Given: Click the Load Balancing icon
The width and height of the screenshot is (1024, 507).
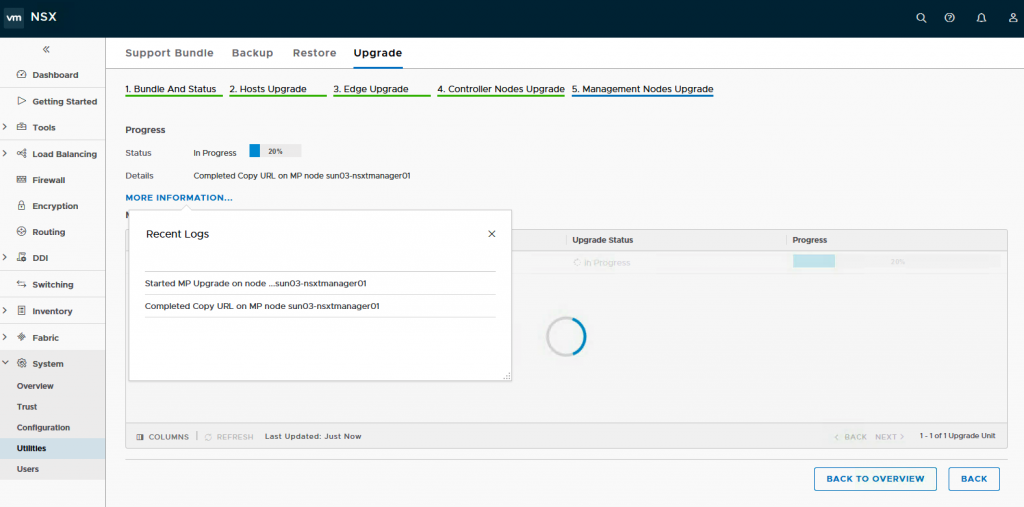Looking at the screenshot, I should [x=21, y=154].
